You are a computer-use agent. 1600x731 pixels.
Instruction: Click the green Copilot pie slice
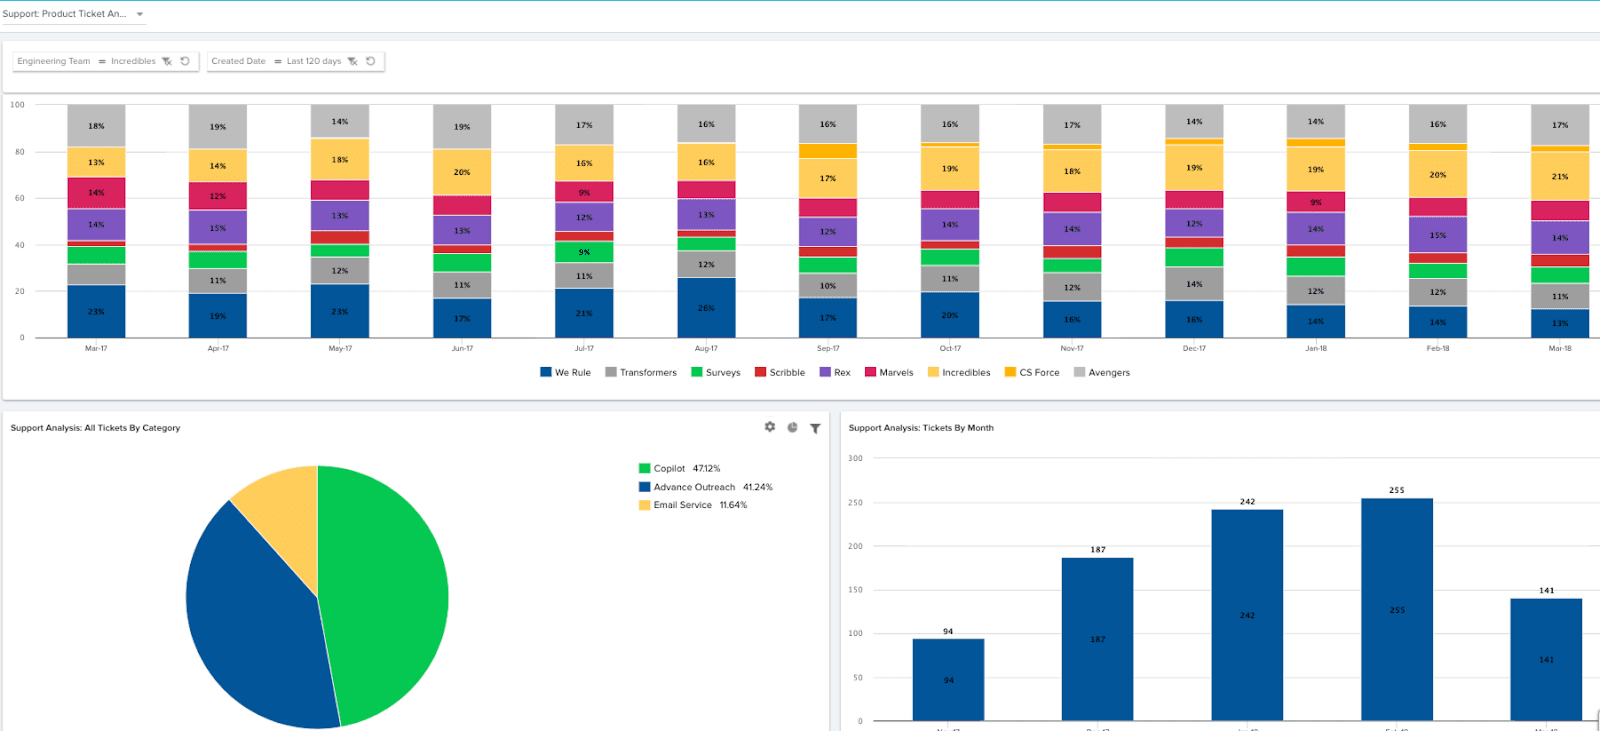(390, 590)
